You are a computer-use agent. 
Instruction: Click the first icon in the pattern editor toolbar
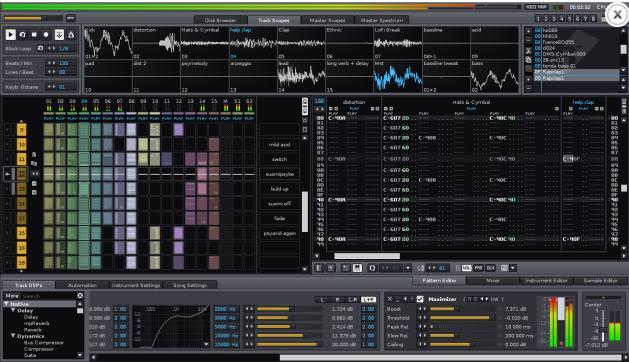pos(319,268)
